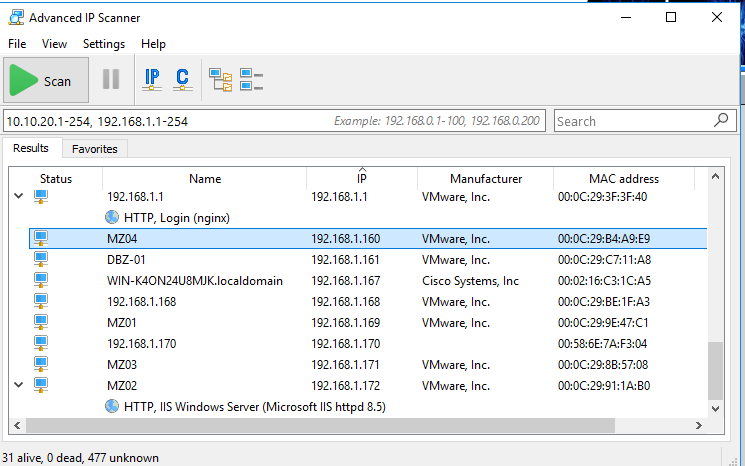
Task: Click MAC address 00:0C:29:3F:3F:40
Action: [x=602, y=197]
